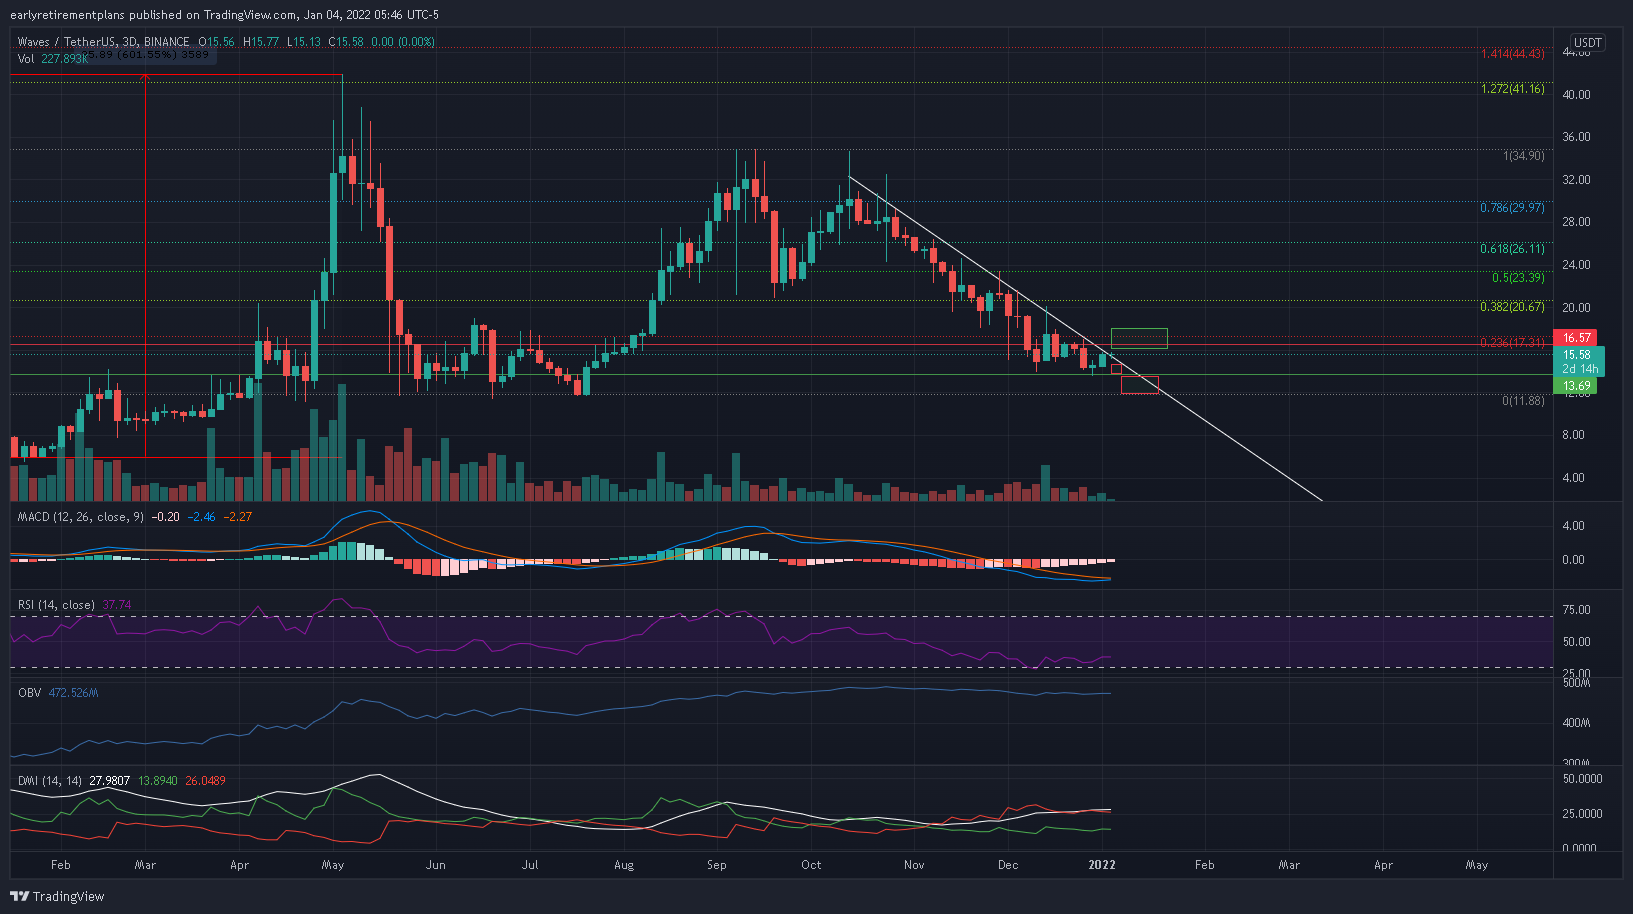Select the 0.618(26.11) Fibonacci level label

coord(1512,249)
